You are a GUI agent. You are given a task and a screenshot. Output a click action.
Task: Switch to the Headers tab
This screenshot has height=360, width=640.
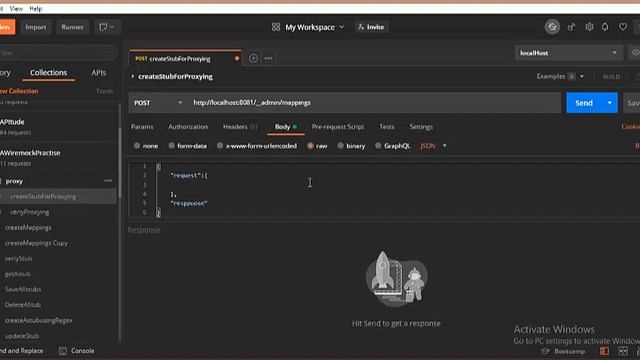240,127
